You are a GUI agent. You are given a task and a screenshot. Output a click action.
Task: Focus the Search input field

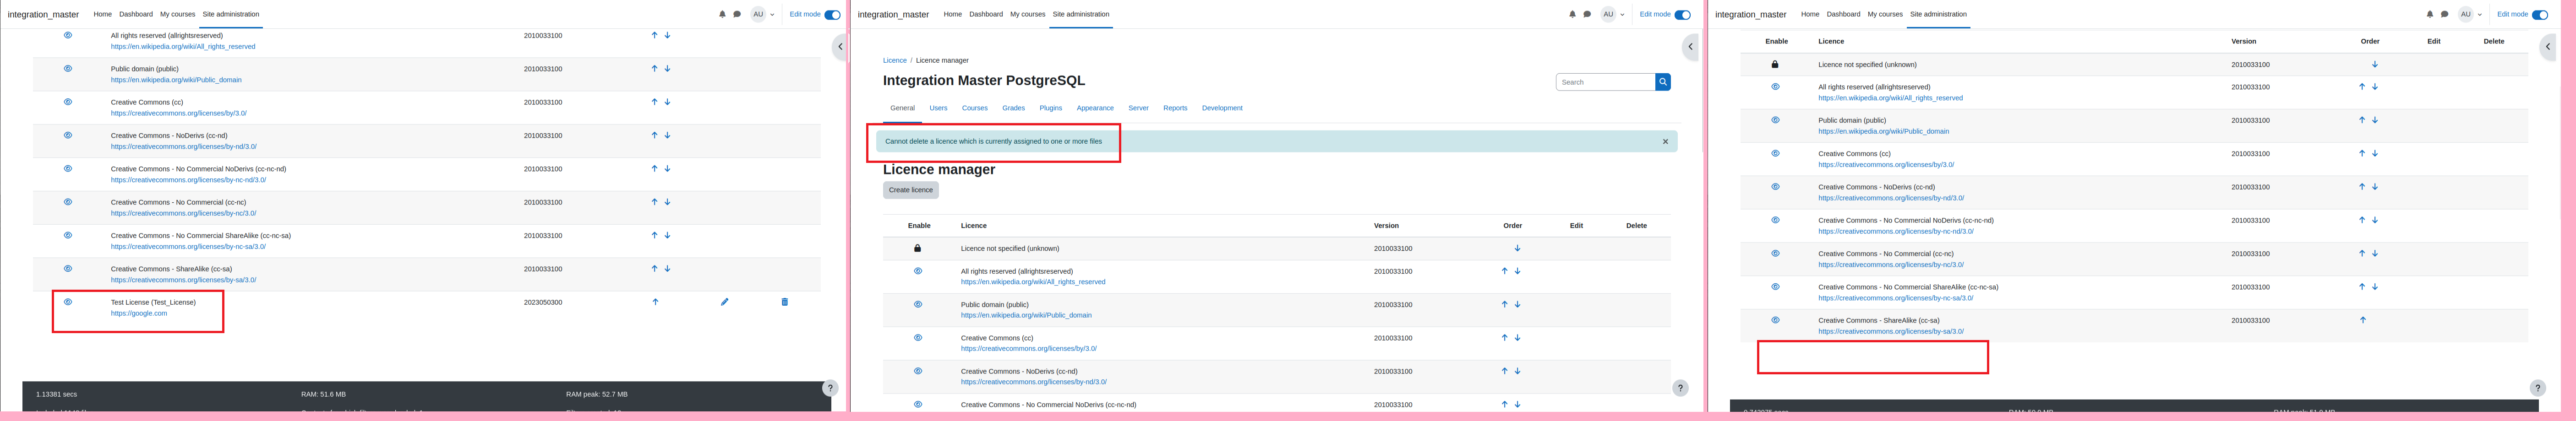coord(1605,82)
